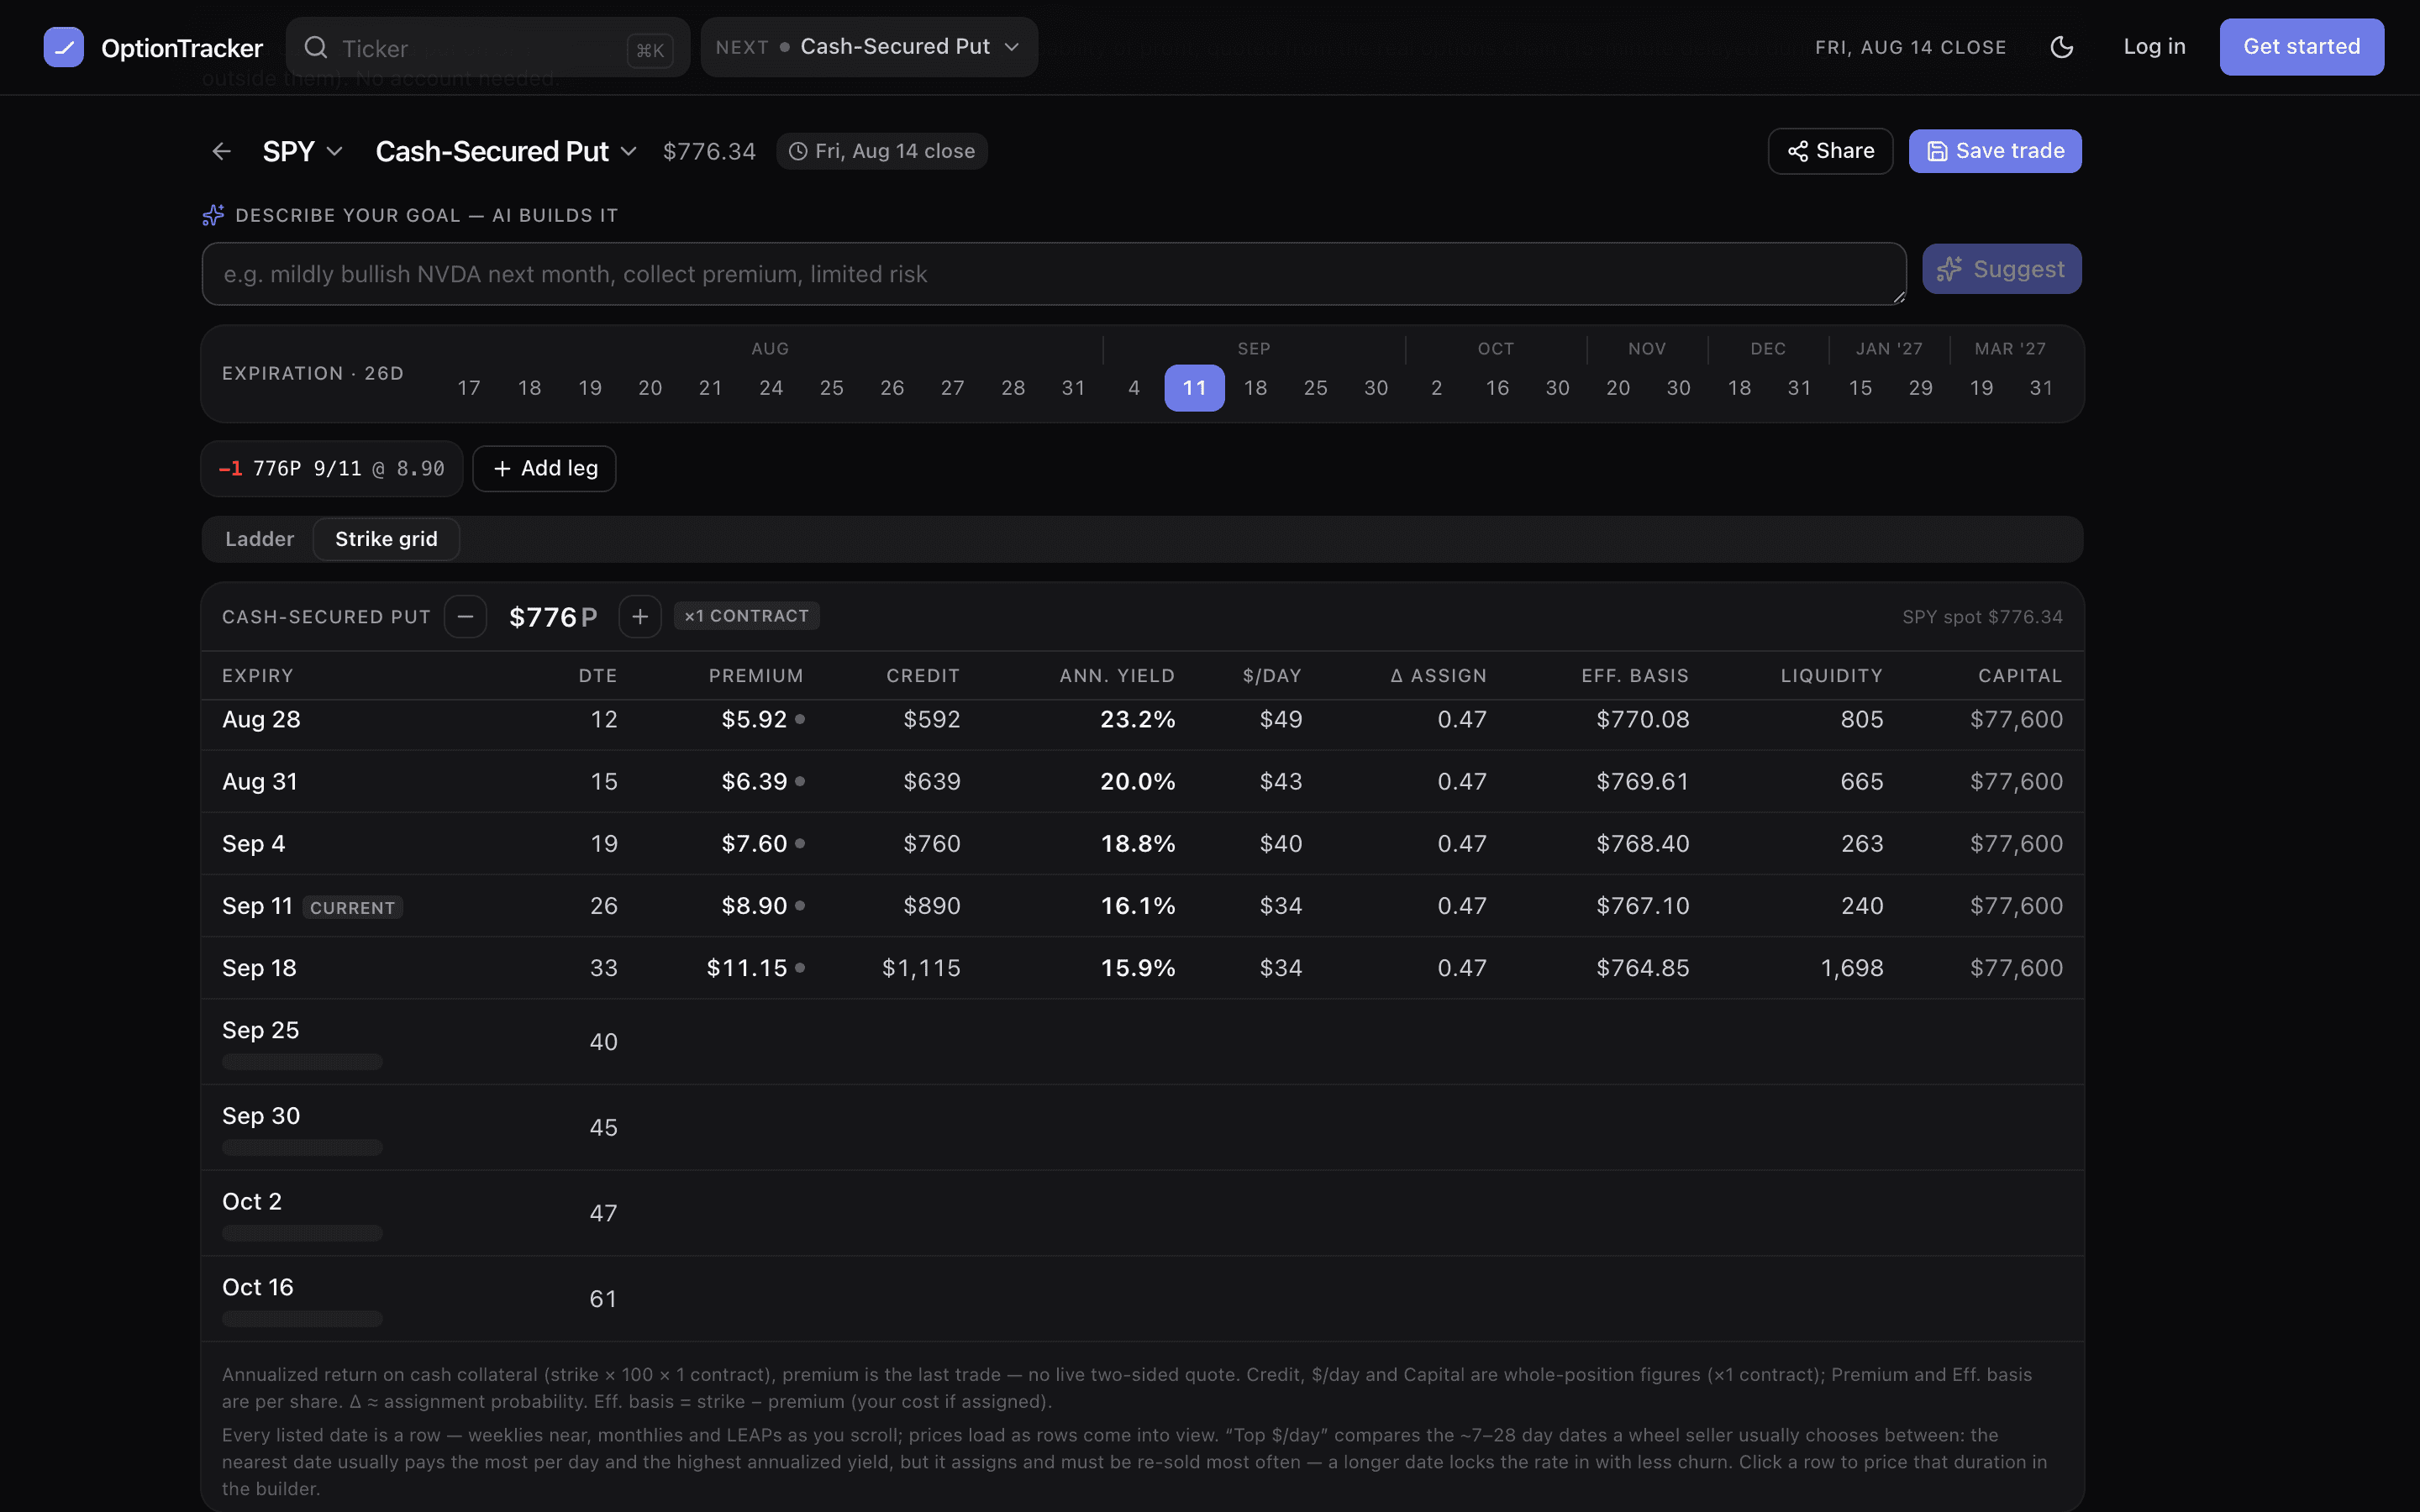Viewport: 2420px width, 1512px height.
Task: Click the ANN. YIELD column header
Action: (1117, 676)
